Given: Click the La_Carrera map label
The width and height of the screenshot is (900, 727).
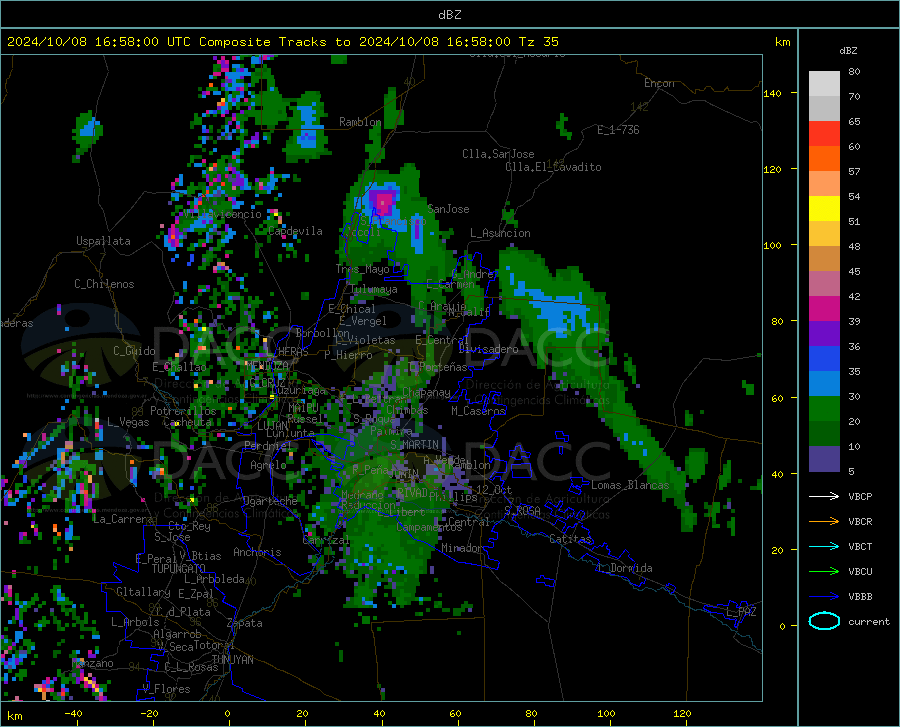Looking at the screenshot, I should click(x=123, y=519).
